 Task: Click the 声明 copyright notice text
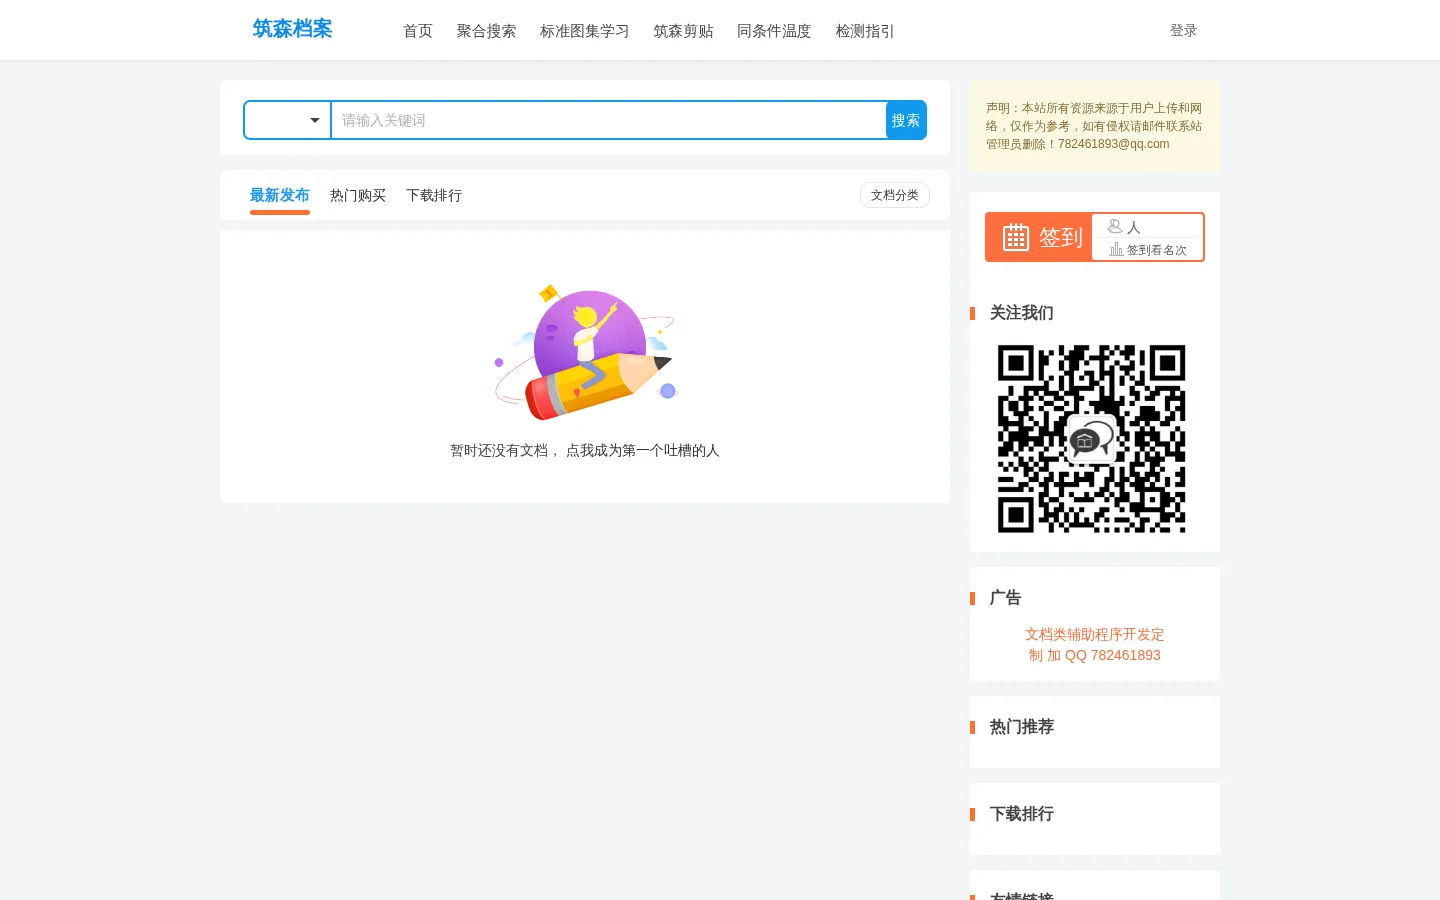coord(1094,126)
